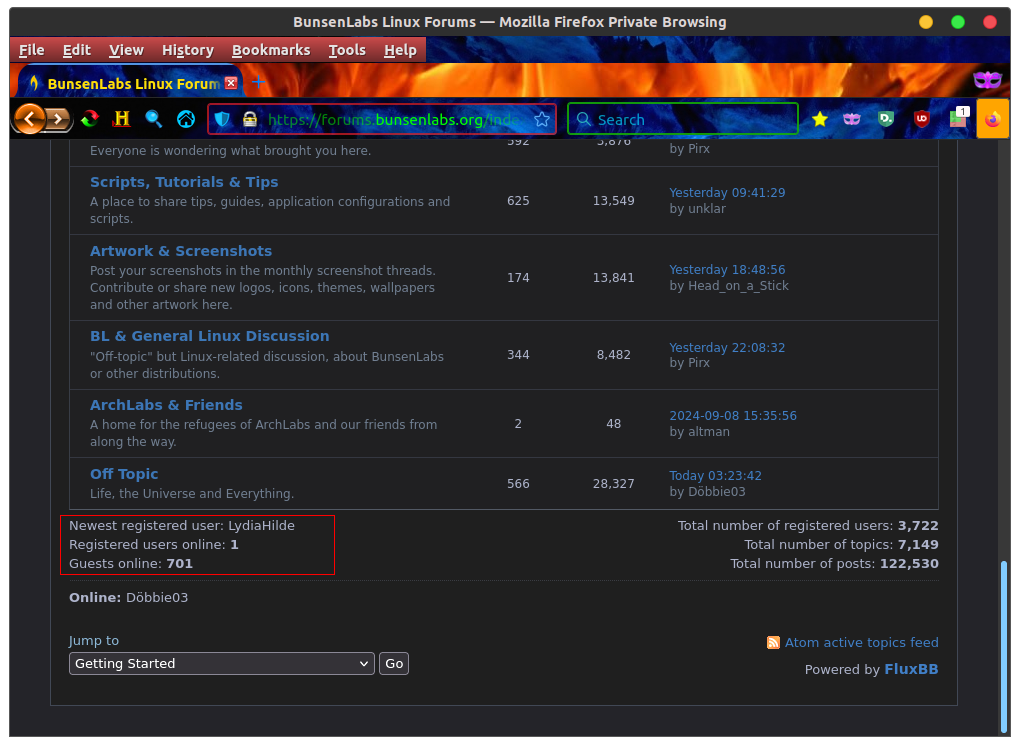The image size is (1020, 746).
Task: Open the File menu
Action: [x=31, y=50]
